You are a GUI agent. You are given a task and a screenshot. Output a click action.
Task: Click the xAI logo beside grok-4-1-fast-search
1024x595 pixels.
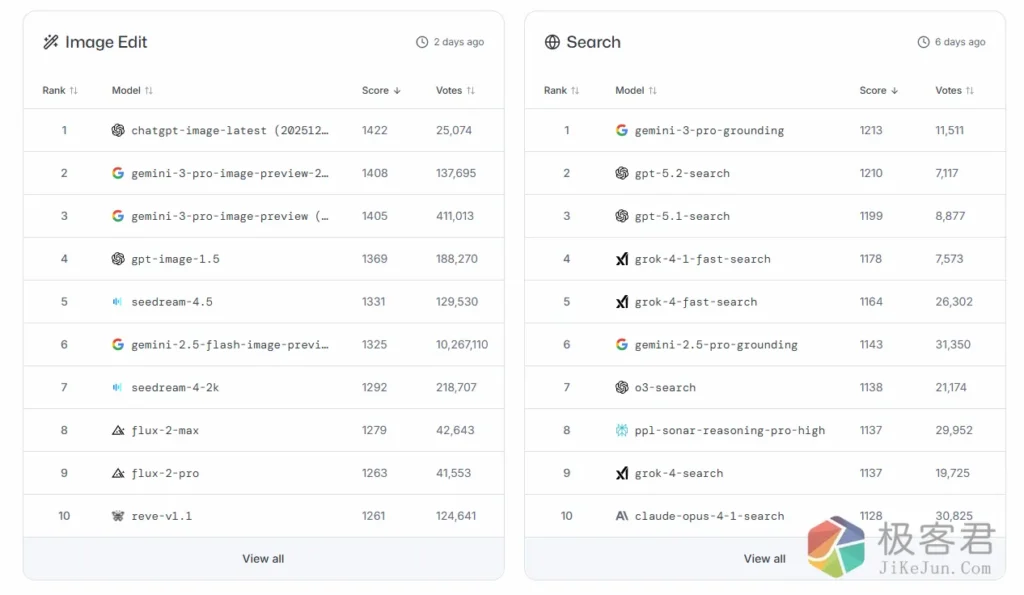[x=622, y=259]
